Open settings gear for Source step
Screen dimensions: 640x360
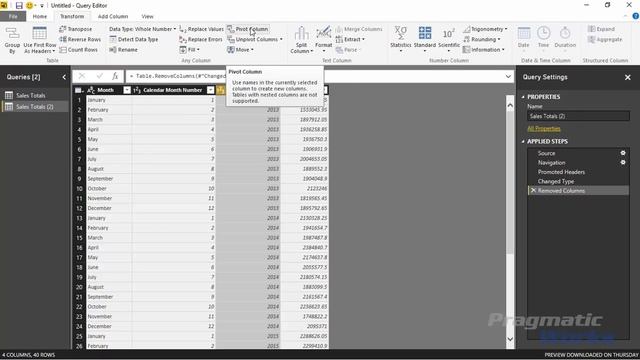(623, 153)
